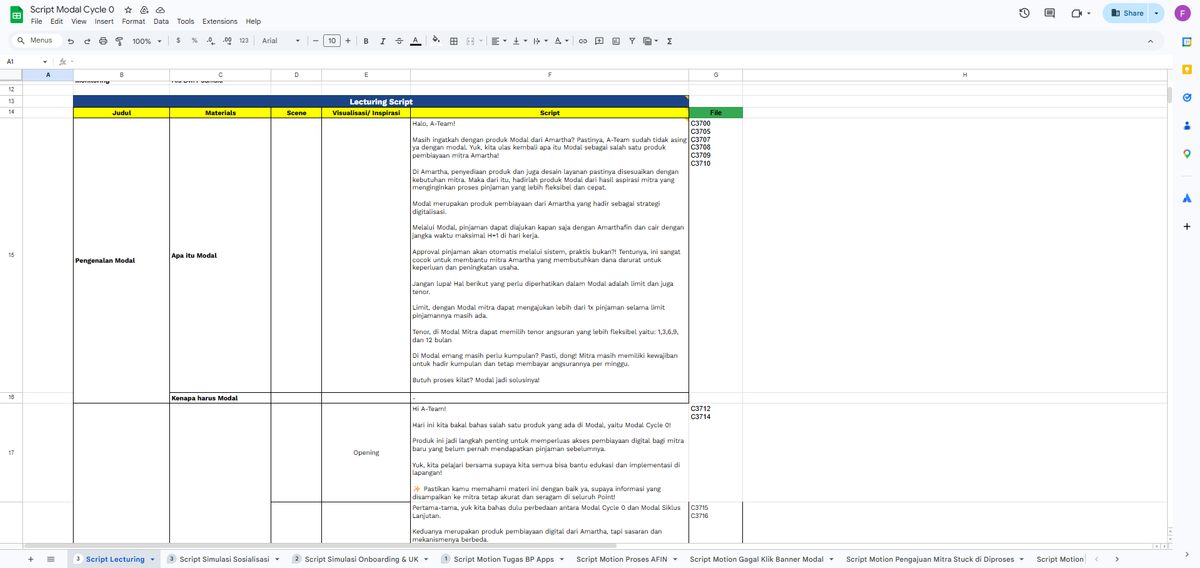Open text rotation dropdown
1200x568 pixels.
(562, 41)
